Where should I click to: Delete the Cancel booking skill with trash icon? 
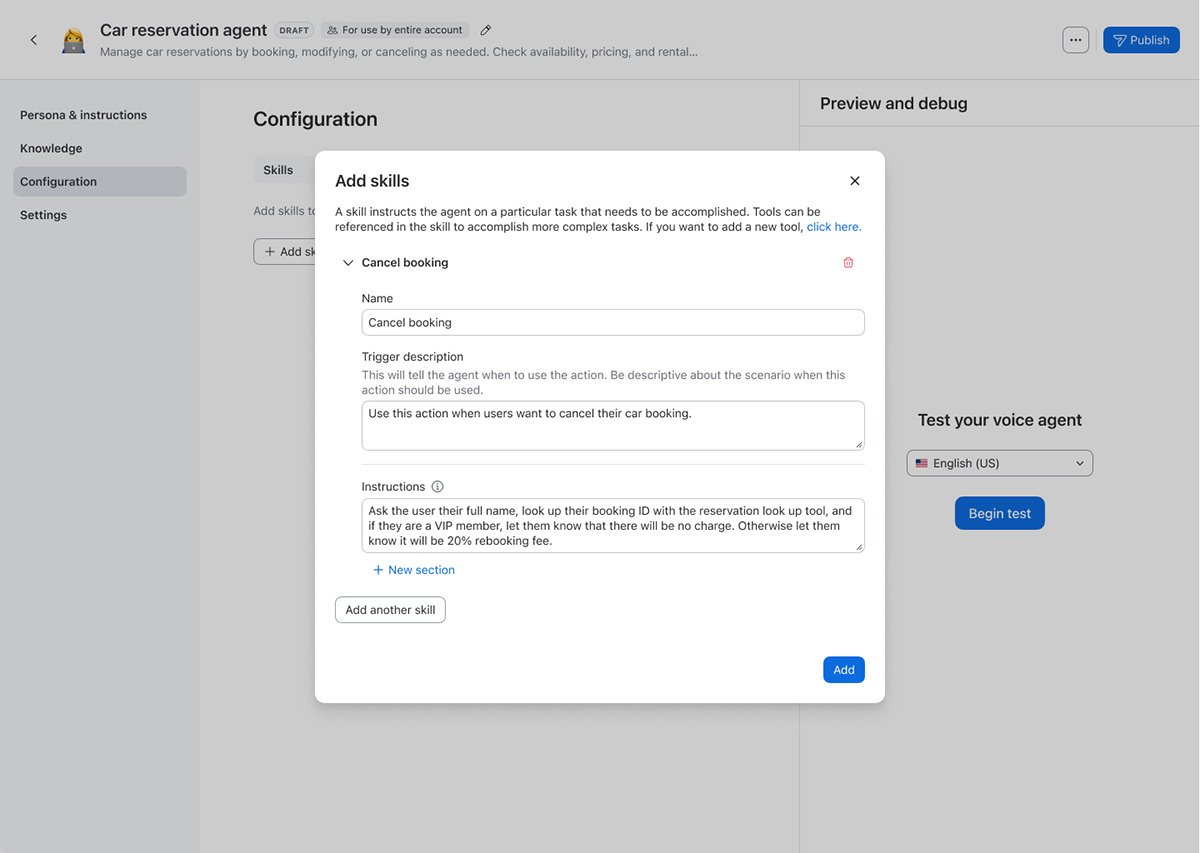848,263
